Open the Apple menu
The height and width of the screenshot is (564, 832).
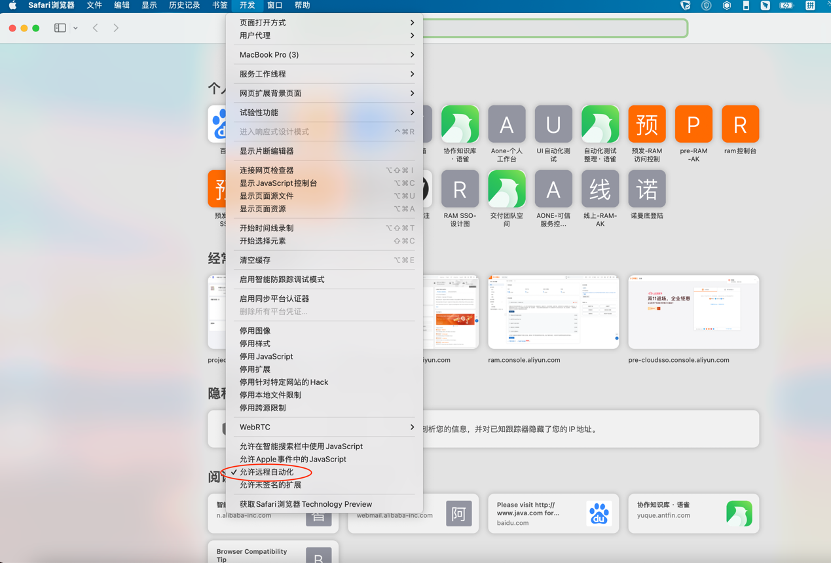(x=13, y=5)
